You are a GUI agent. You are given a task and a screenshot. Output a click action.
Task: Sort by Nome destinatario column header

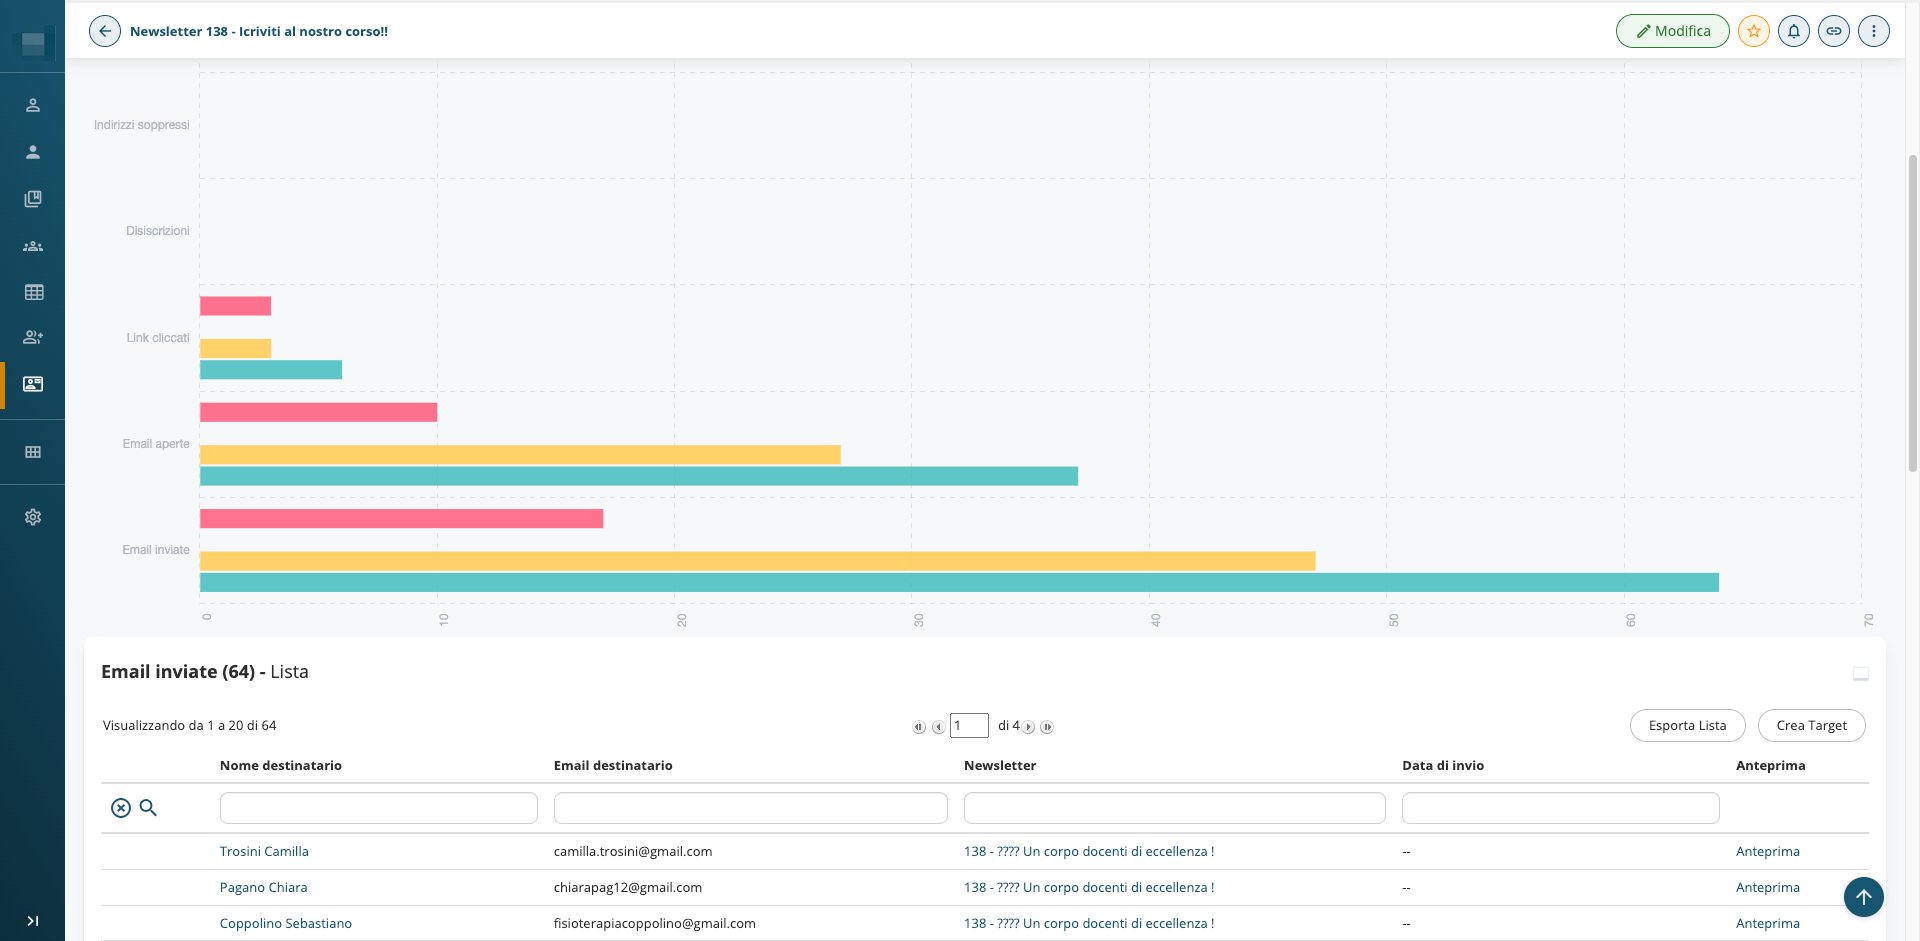281,766
